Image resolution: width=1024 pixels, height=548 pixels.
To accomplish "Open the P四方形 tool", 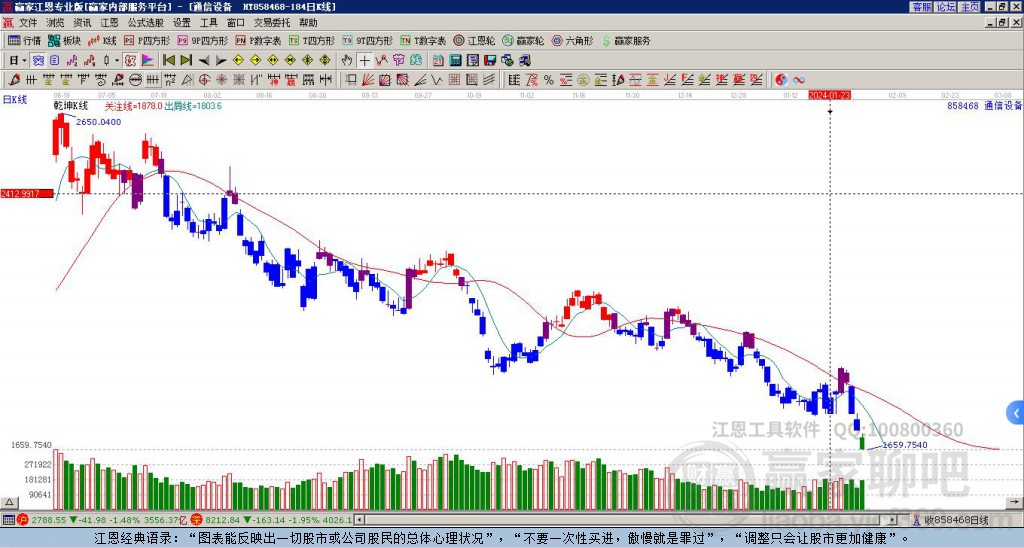I will point(147,40).
